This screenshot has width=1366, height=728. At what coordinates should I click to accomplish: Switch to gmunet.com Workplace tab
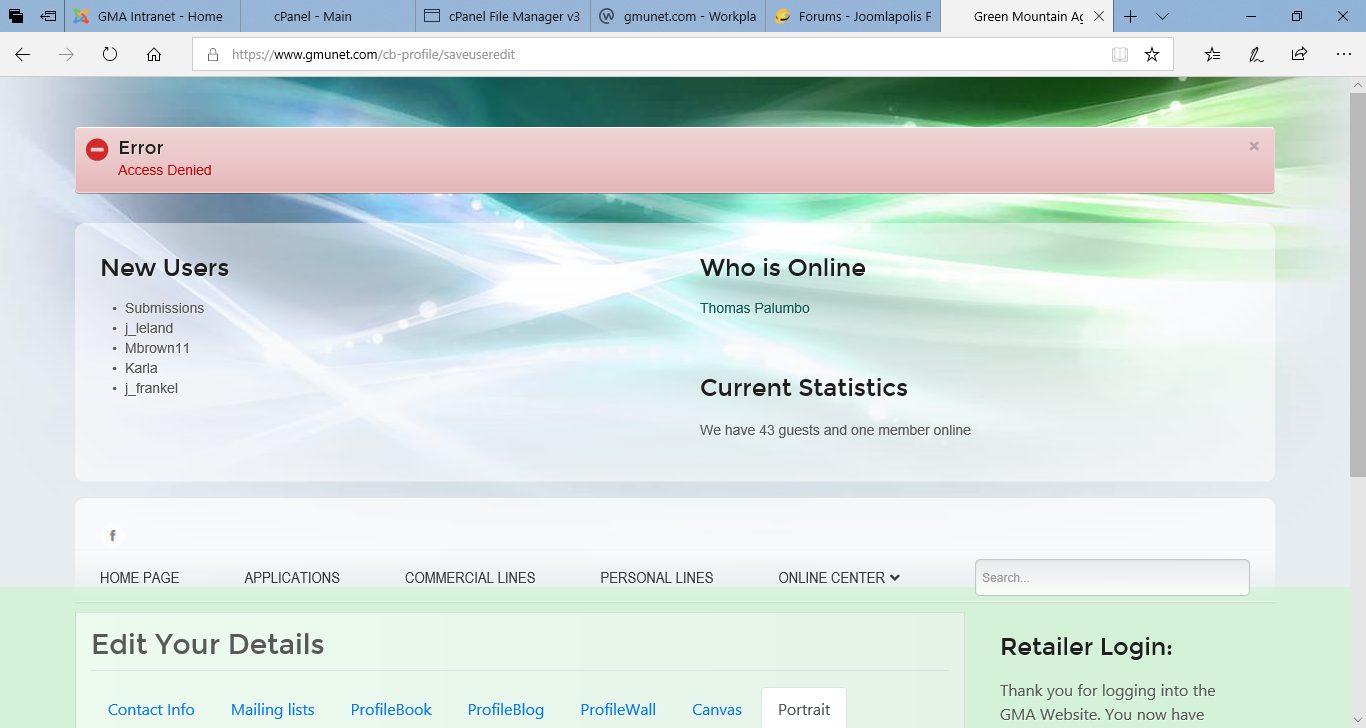click(678, 17)
